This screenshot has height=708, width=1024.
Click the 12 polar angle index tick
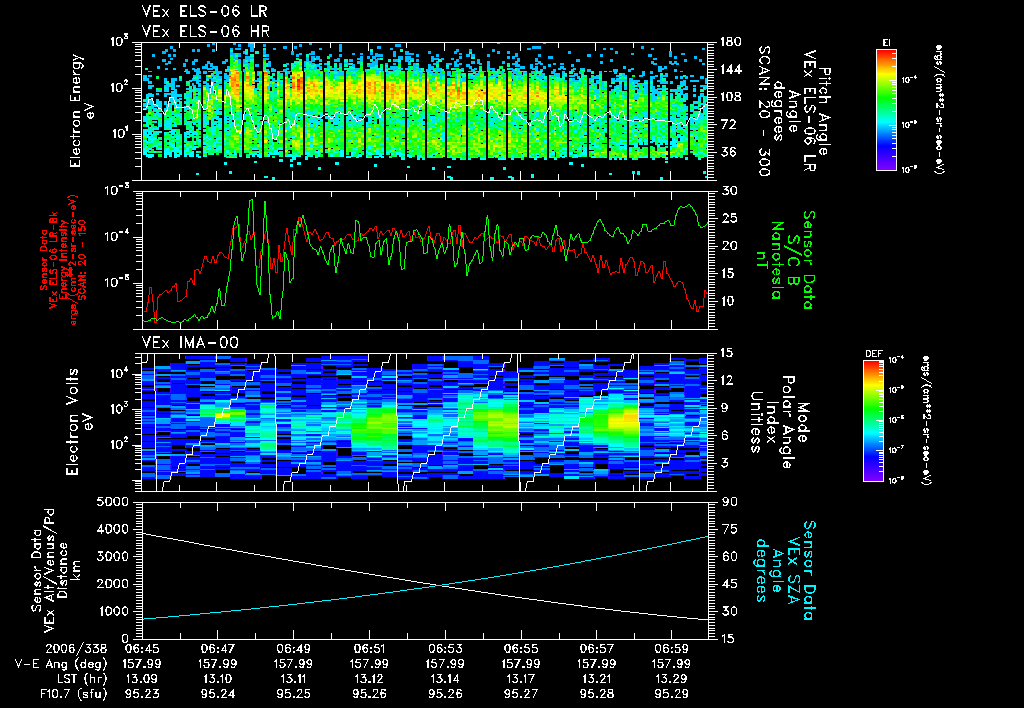[x=727, y=380]
